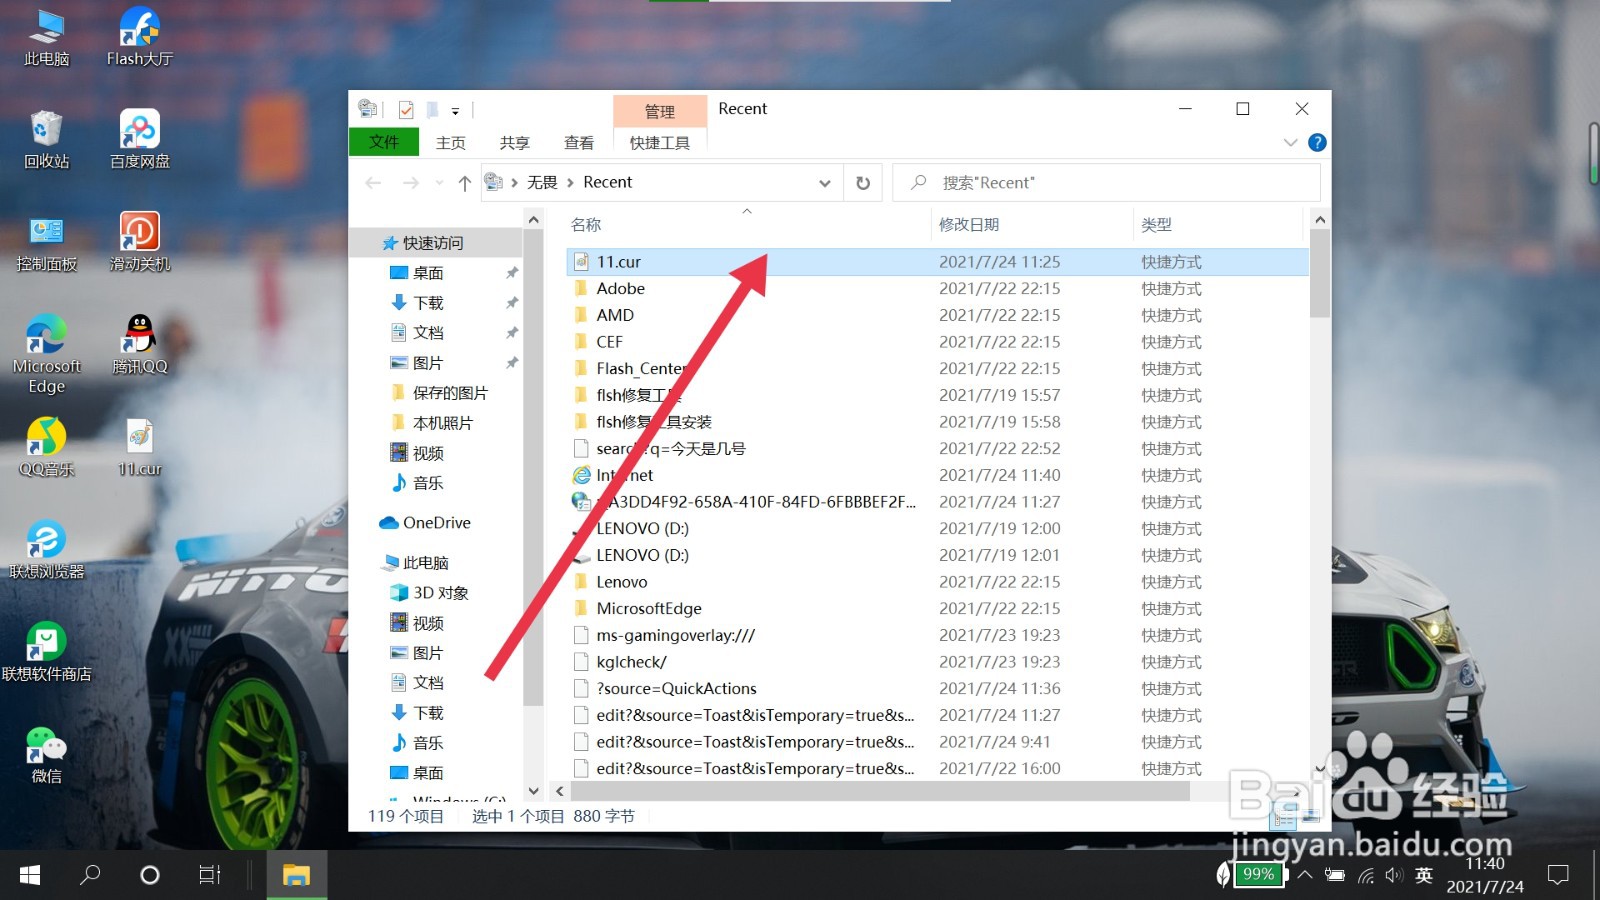Select the 腾讯QQ desktop icon
This screenshot has width=1600, height=900.
click(x=139, y=345)
